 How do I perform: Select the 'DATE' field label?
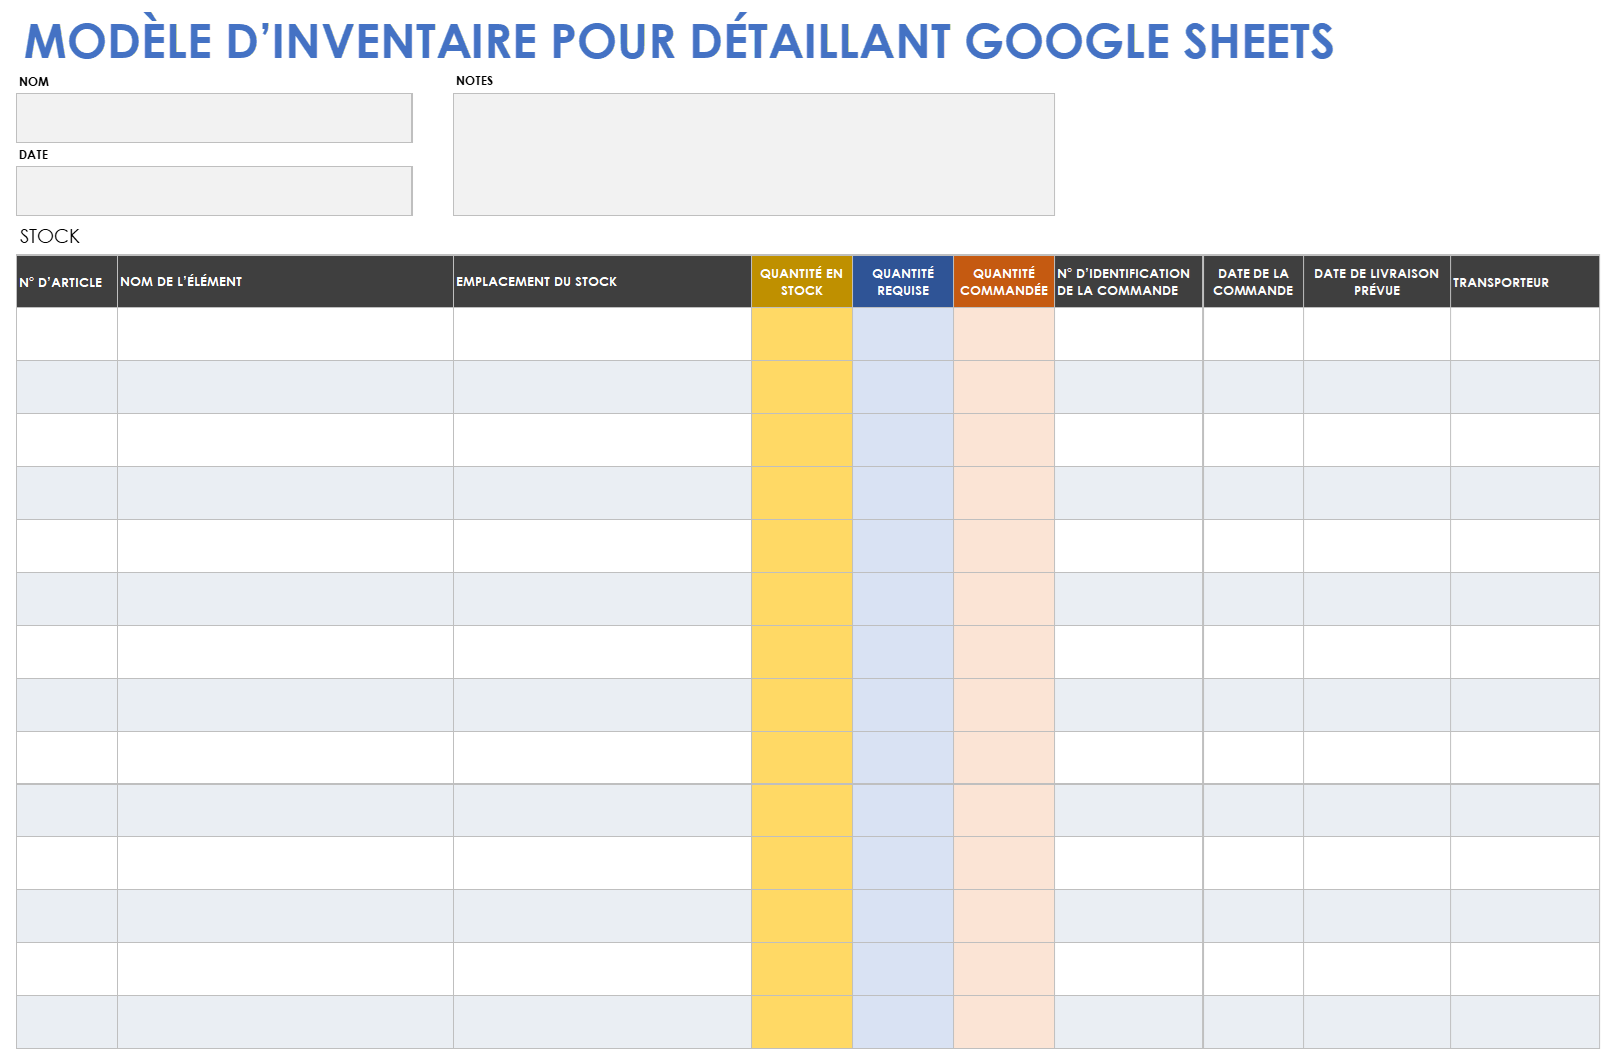tap(34, 155)
